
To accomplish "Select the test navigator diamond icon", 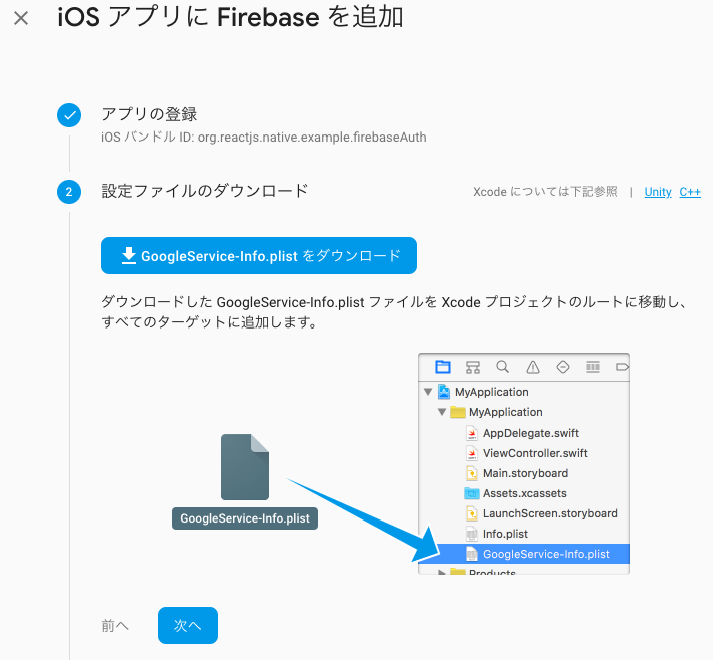I will [563, 367].
